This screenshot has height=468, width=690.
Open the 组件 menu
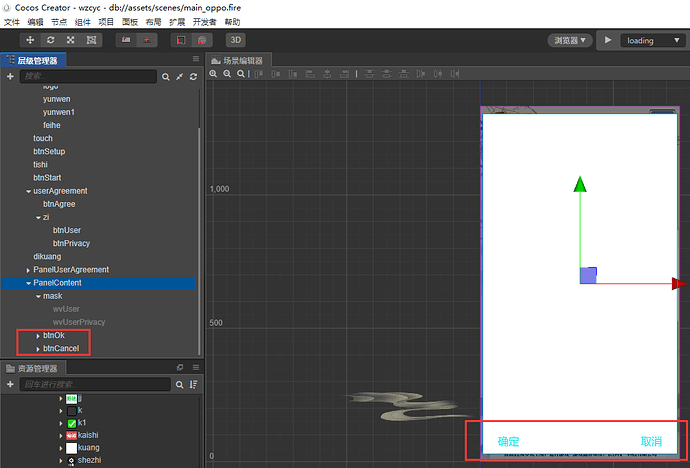tap(83, 22)
